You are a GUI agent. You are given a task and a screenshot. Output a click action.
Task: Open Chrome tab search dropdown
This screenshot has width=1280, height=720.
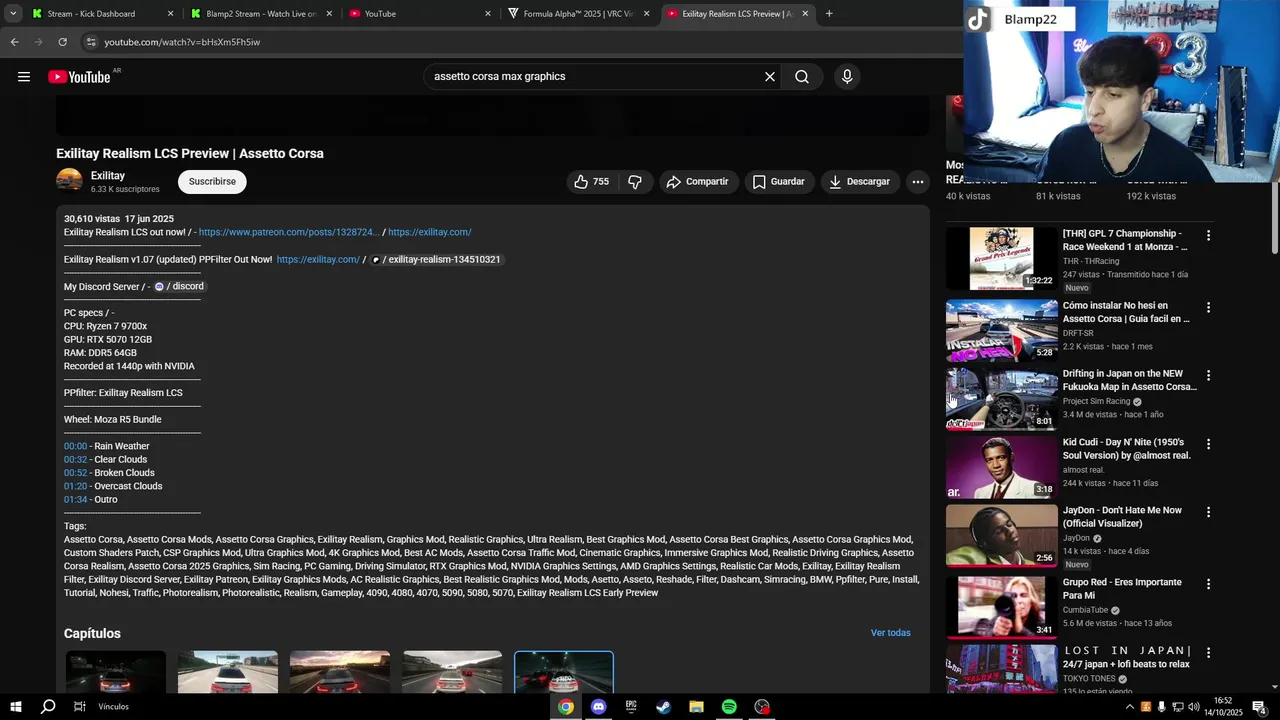[x=13, y=14]
